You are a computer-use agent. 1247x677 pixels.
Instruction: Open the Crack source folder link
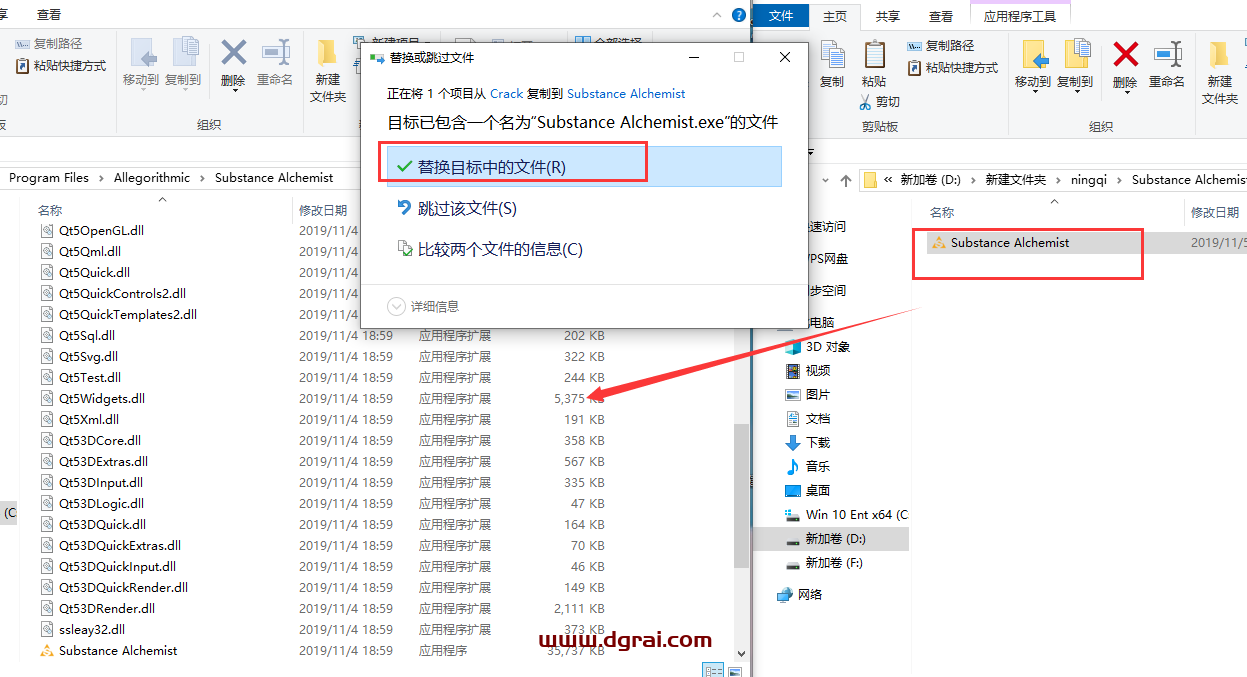point(506,93)
